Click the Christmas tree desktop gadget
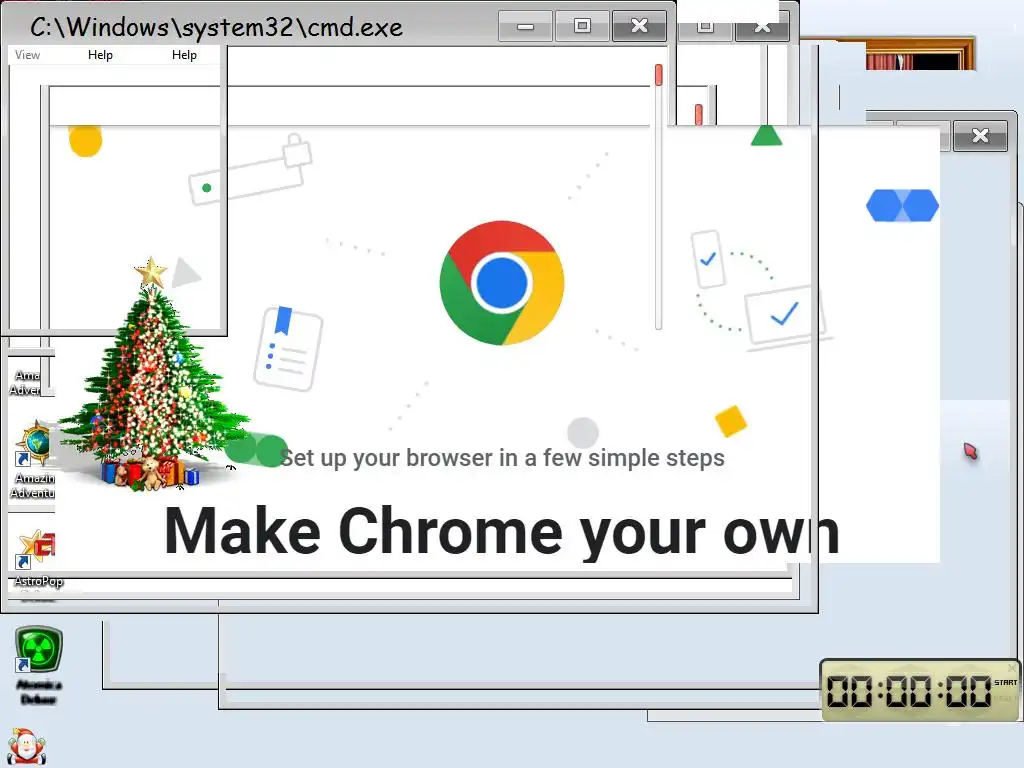 point(154,374)
